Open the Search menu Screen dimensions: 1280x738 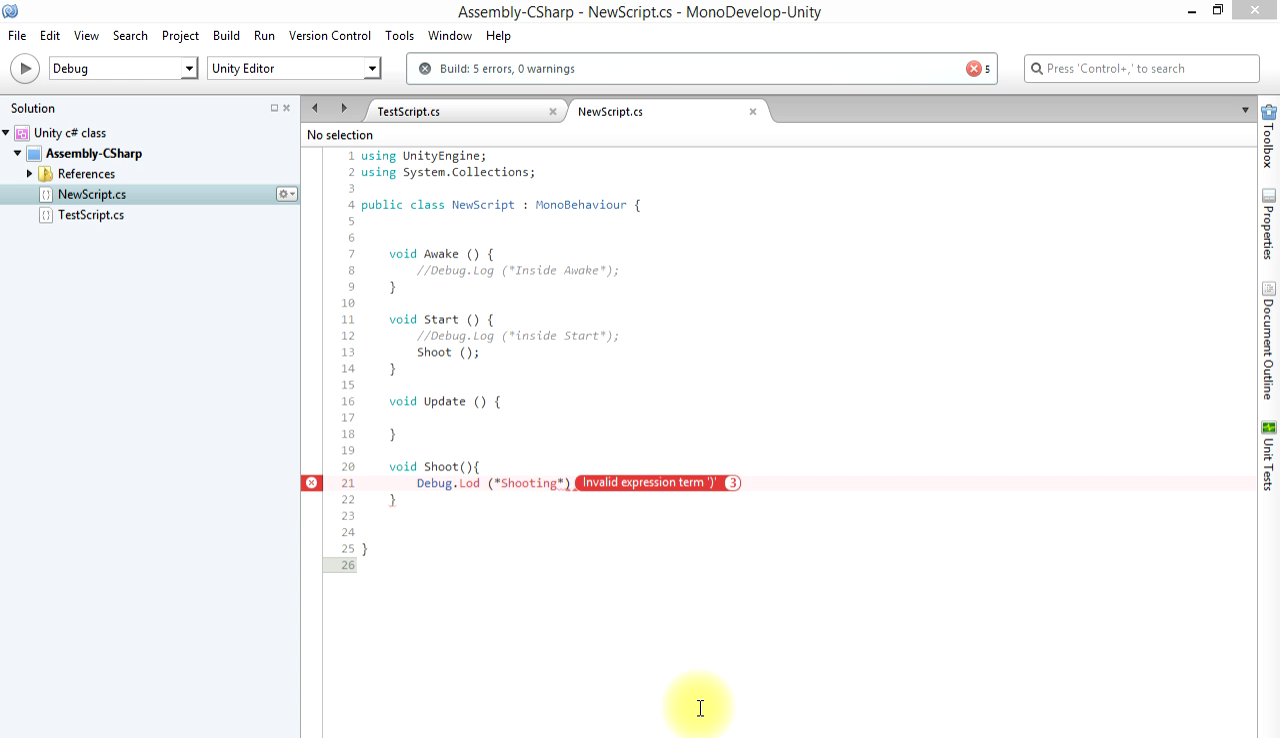coord(130,35)
